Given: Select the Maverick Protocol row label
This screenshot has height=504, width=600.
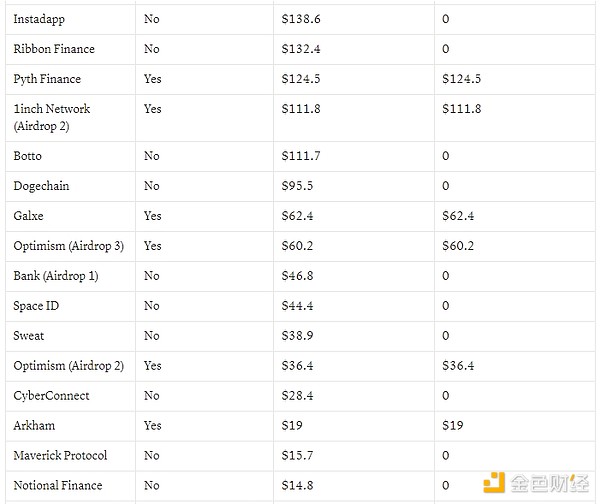Looking at the screenshot, I should (60, 456).
